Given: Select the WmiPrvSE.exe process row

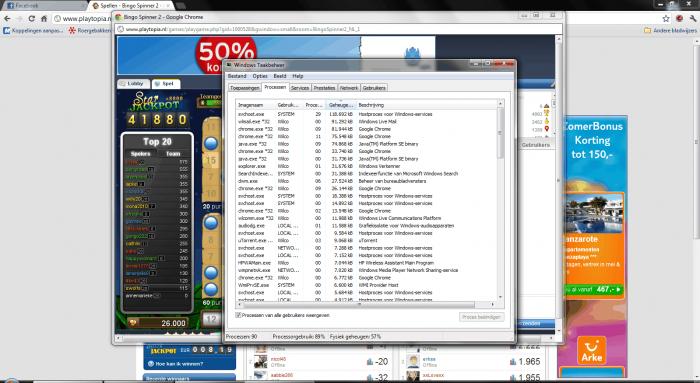Looking at the screenshot, I should coord(366,285).
